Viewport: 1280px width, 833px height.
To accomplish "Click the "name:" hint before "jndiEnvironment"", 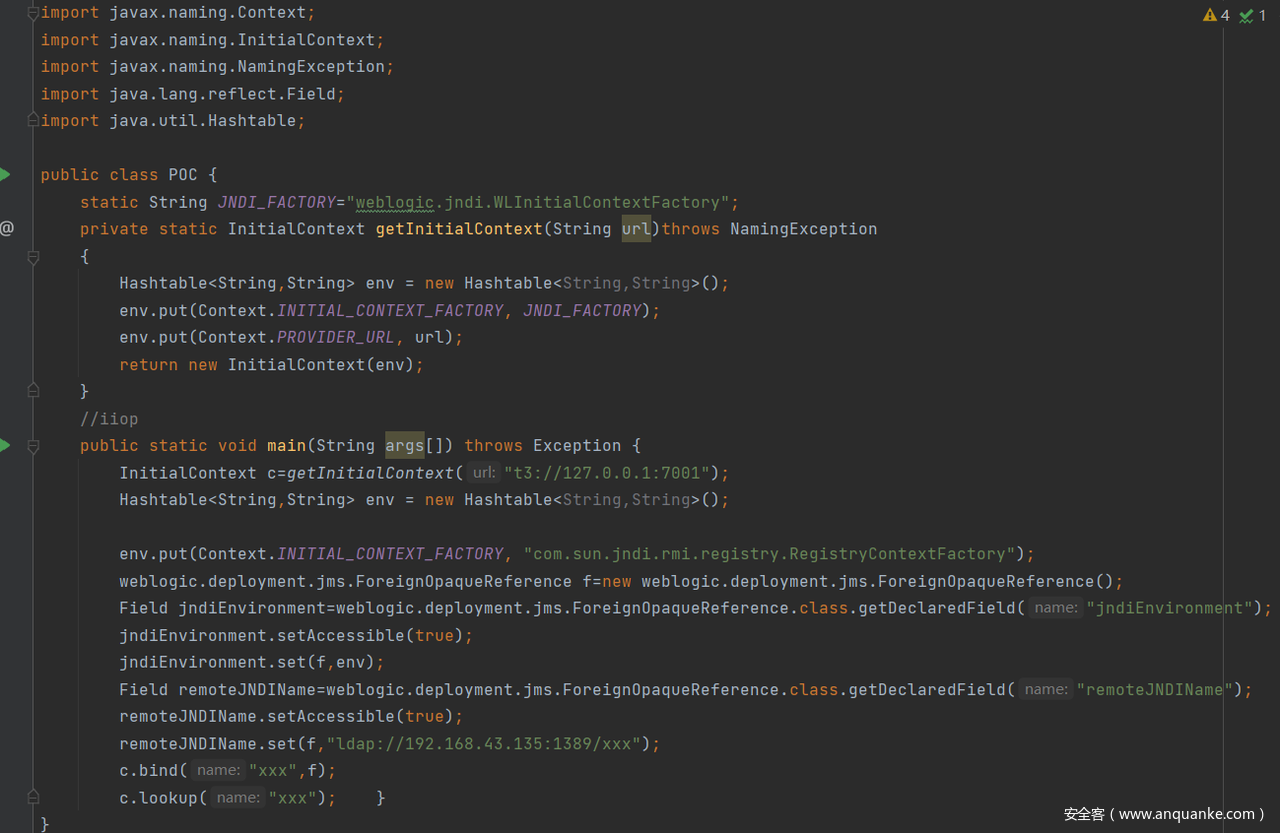I will click(1056, 608).
